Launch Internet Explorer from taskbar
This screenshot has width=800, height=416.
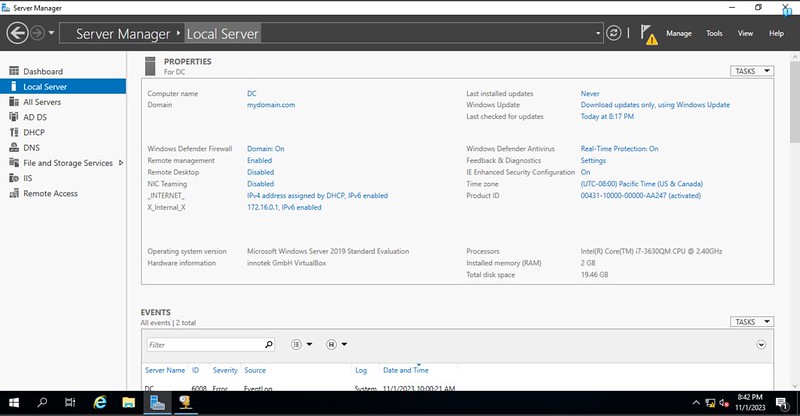pos(100,403)
